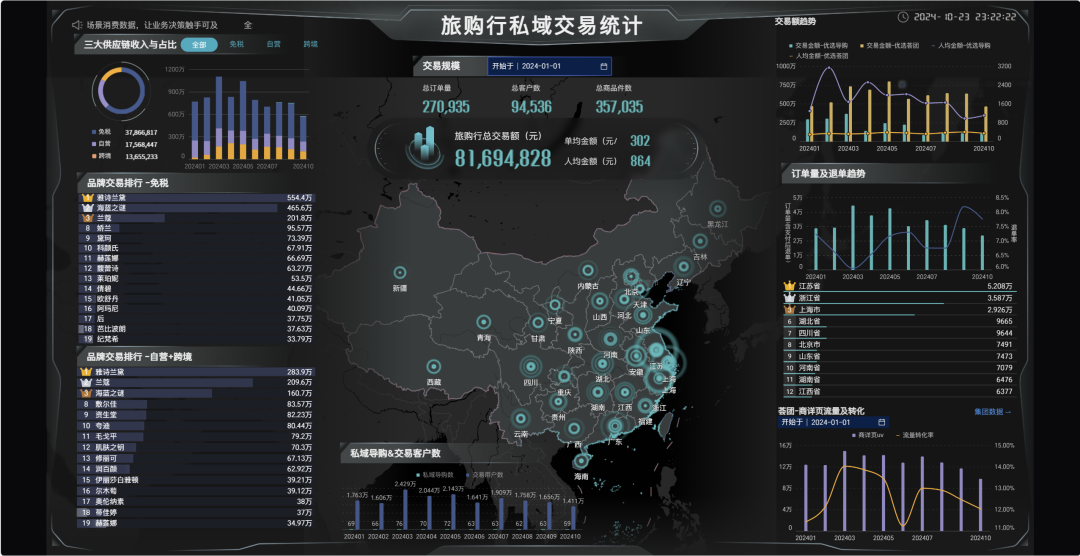Click the donut chart of supply chain share
The width and height of the screenshot is (1080, 556).
[122, 92]
